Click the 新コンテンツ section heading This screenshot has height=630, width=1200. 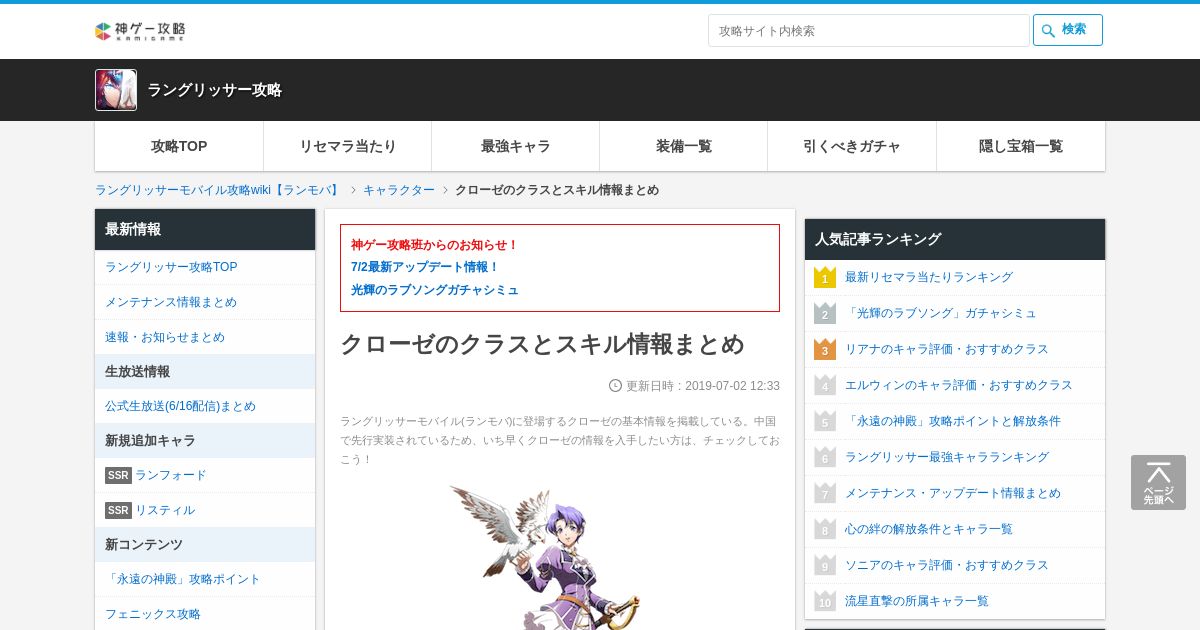point(205,544)
